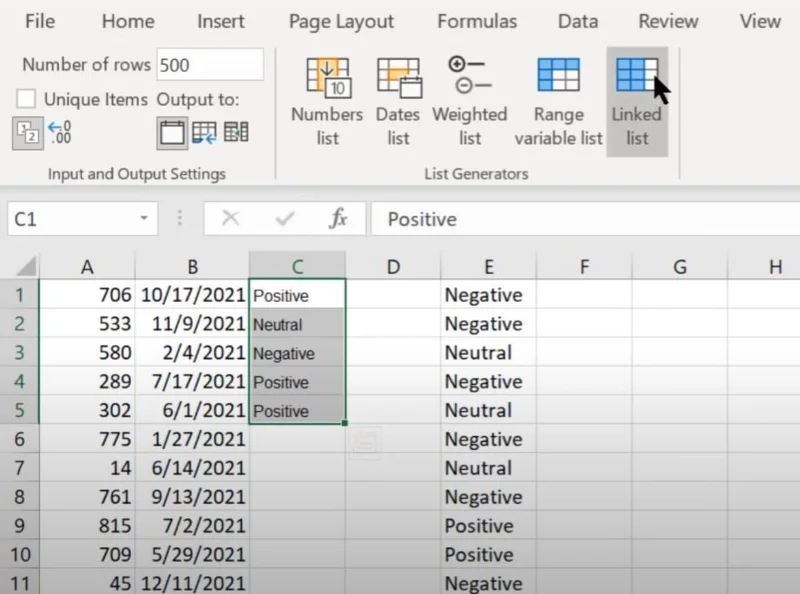This screenshot has width=800, height=594.
Task: Click the Select All corner triangle
Action: click(24, 265)
